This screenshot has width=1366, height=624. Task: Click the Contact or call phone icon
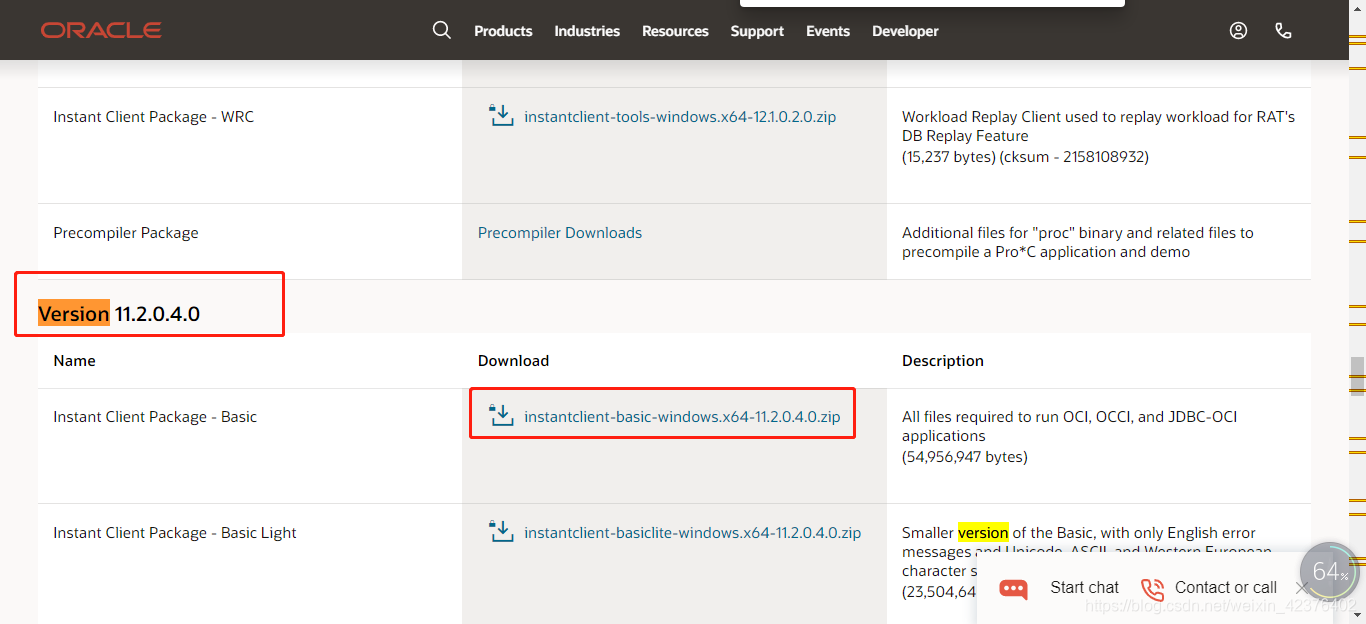1151,589
